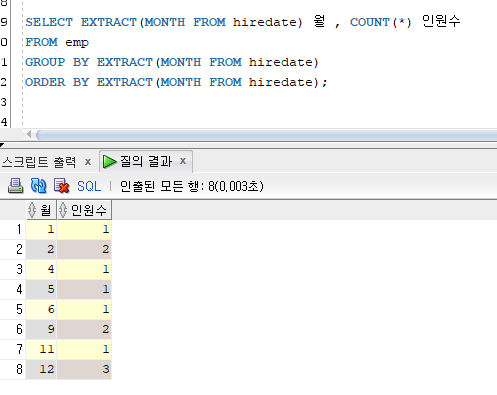Click the GROUP BY line in the editor
This screenshot has width=497, height=395.
point(172,62)
